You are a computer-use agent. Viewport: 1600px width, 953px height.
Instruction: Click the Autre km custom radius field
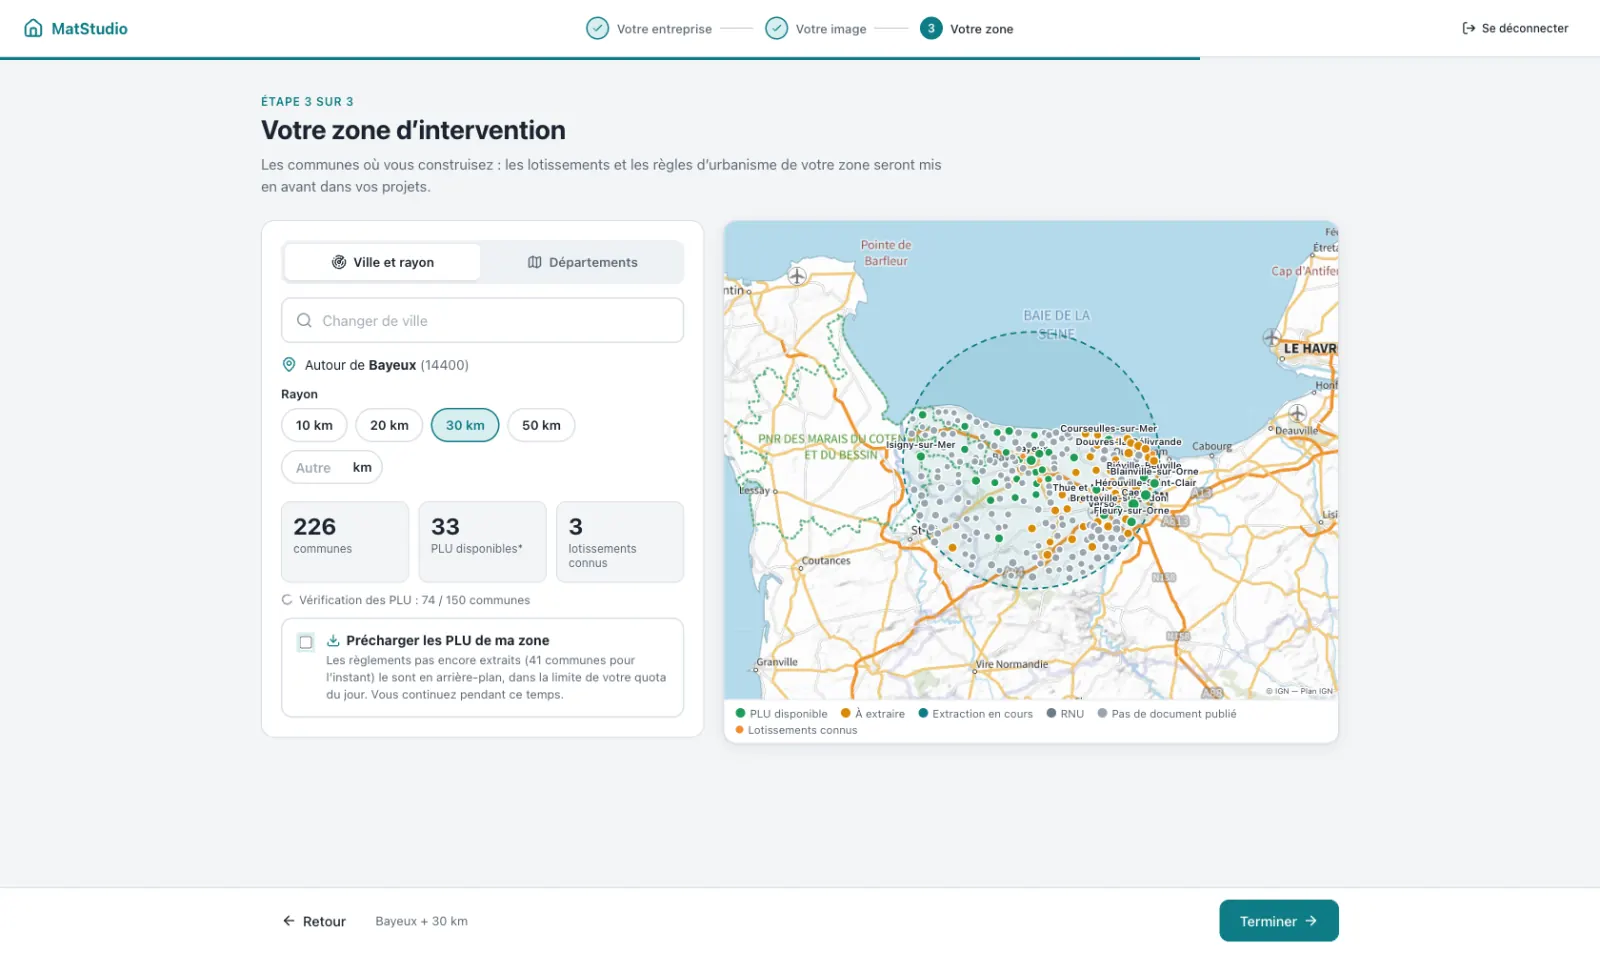[332, 467]
